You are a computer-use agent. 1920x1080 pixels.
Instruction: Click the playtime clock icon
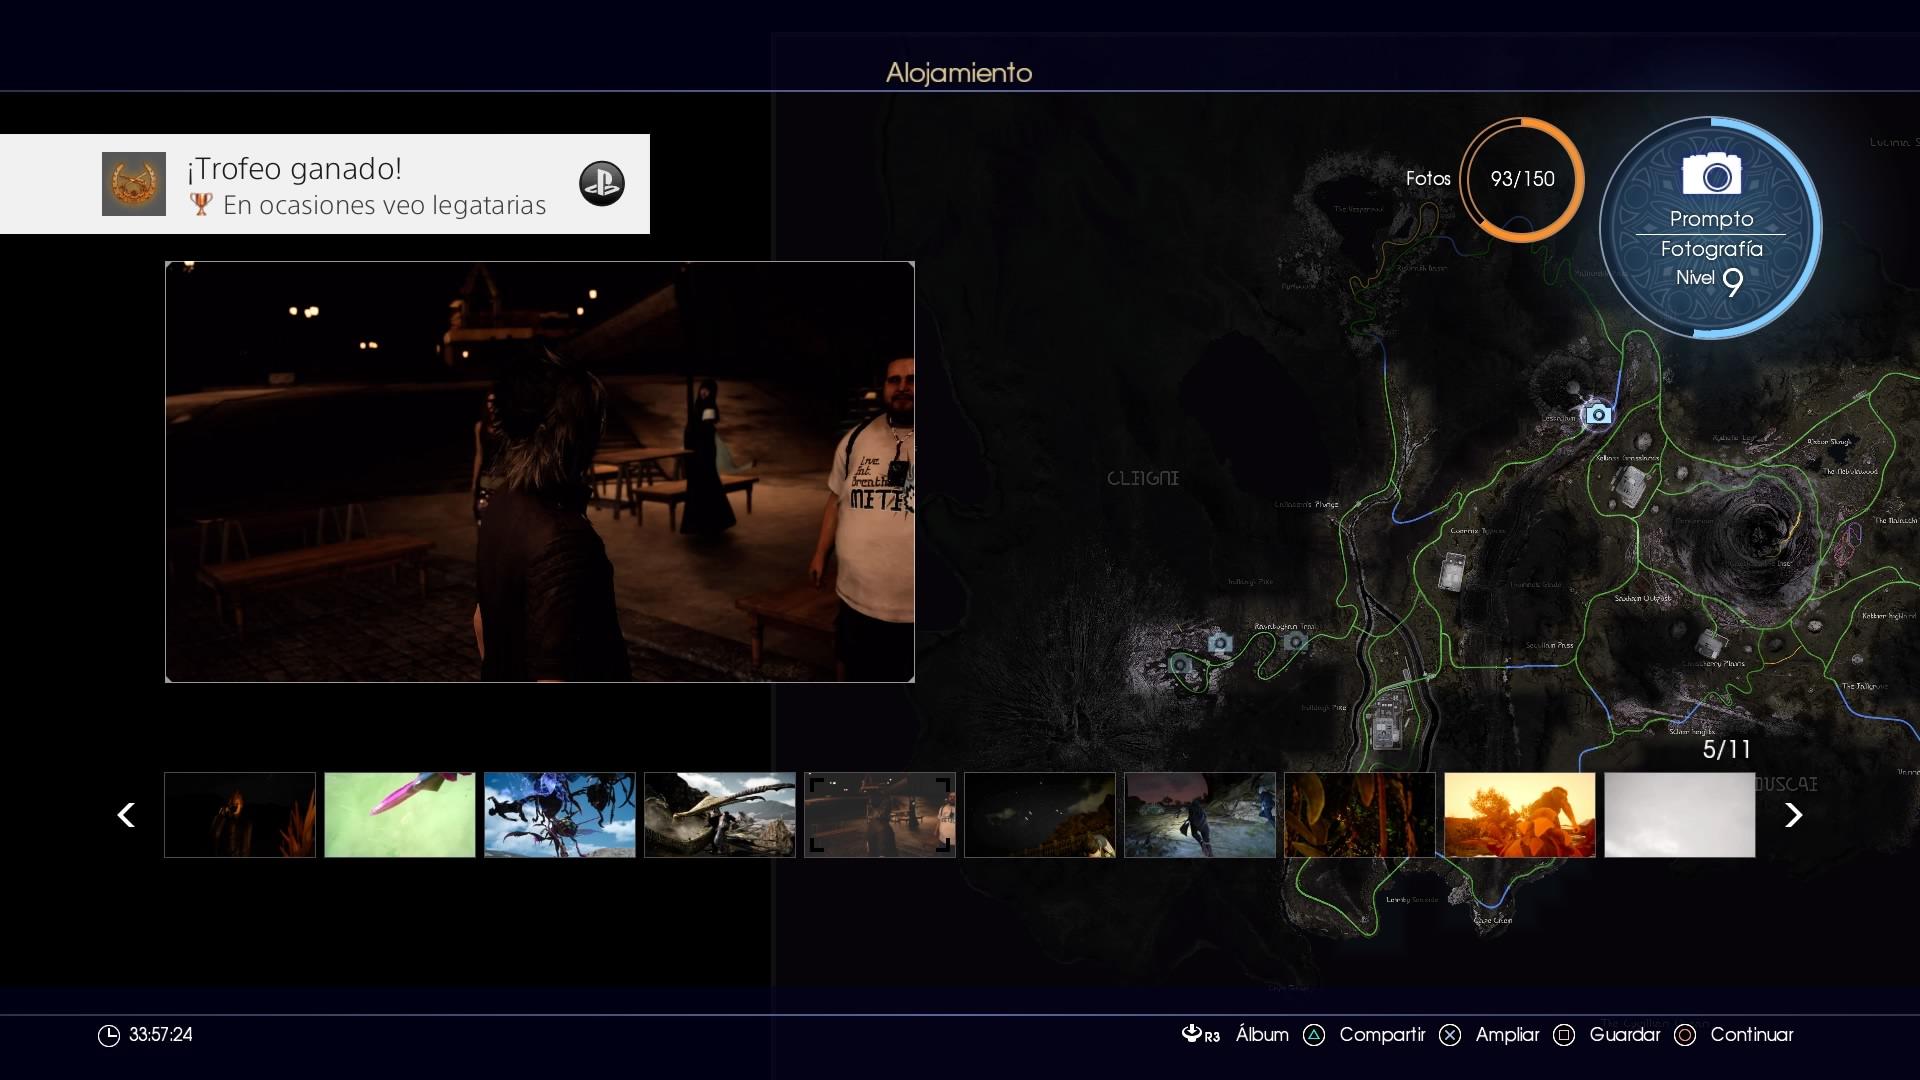(108, 1036)
